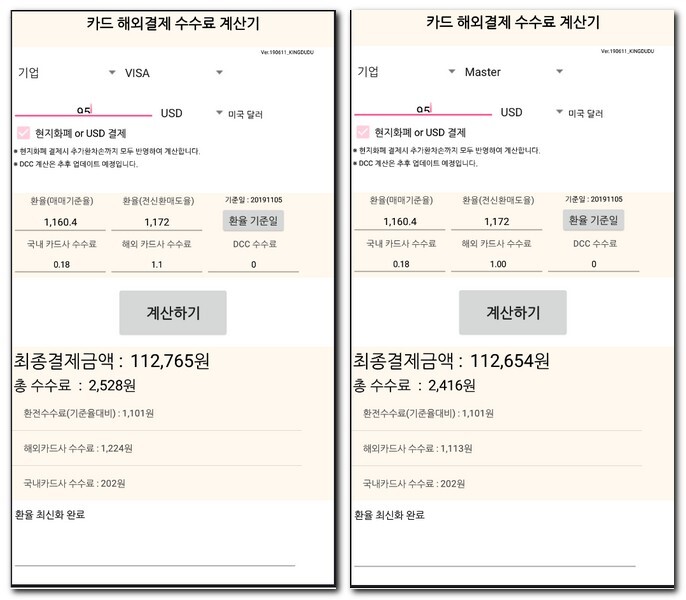
Task: Click 기준일 : 20191105 text in Master screen
Action: 593,199
